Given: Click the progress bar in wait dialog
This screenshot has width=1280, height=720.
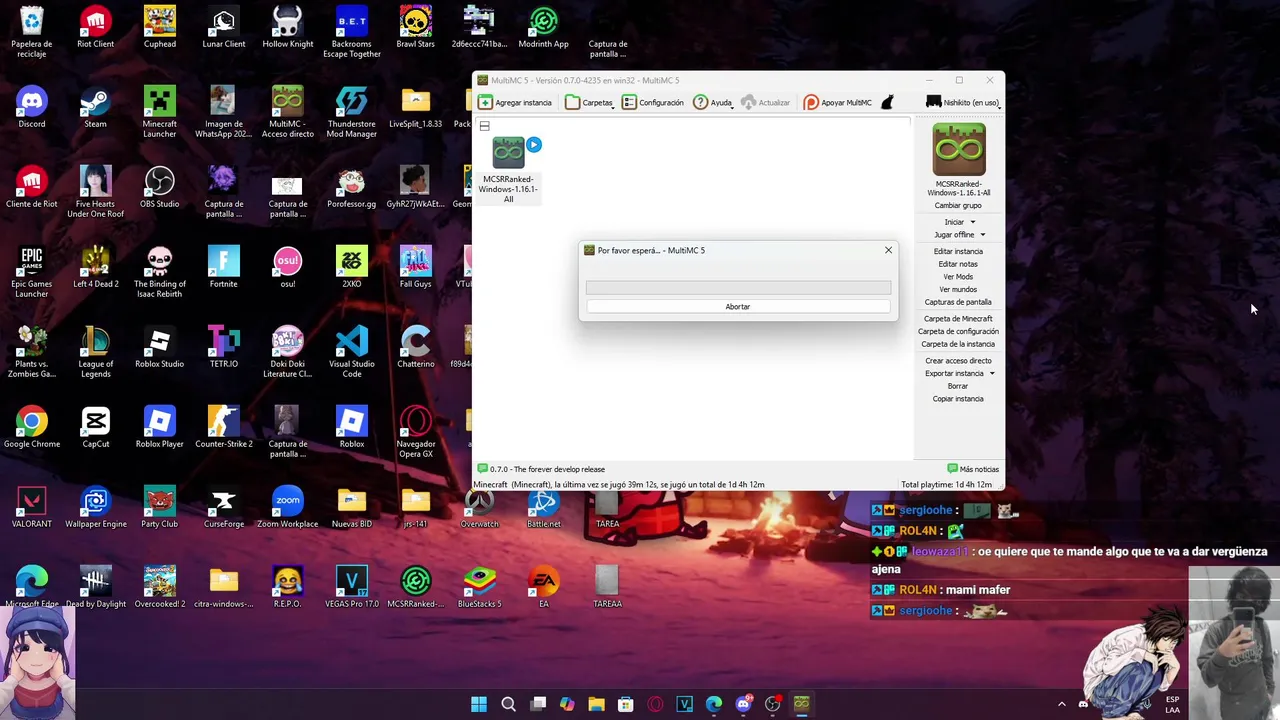Looking at the screenshot, I should point(738,288).
